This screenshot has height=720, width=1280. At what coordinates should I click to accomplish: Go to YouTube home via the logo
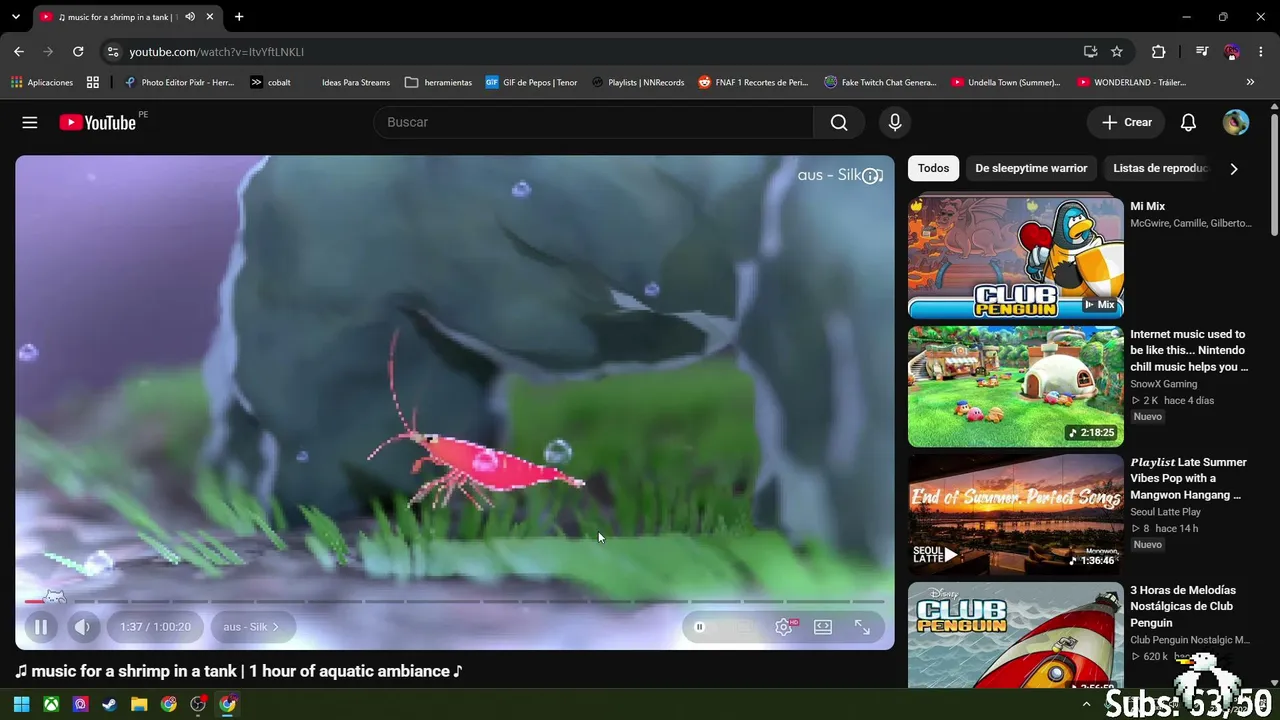click(x=97, y=122)
